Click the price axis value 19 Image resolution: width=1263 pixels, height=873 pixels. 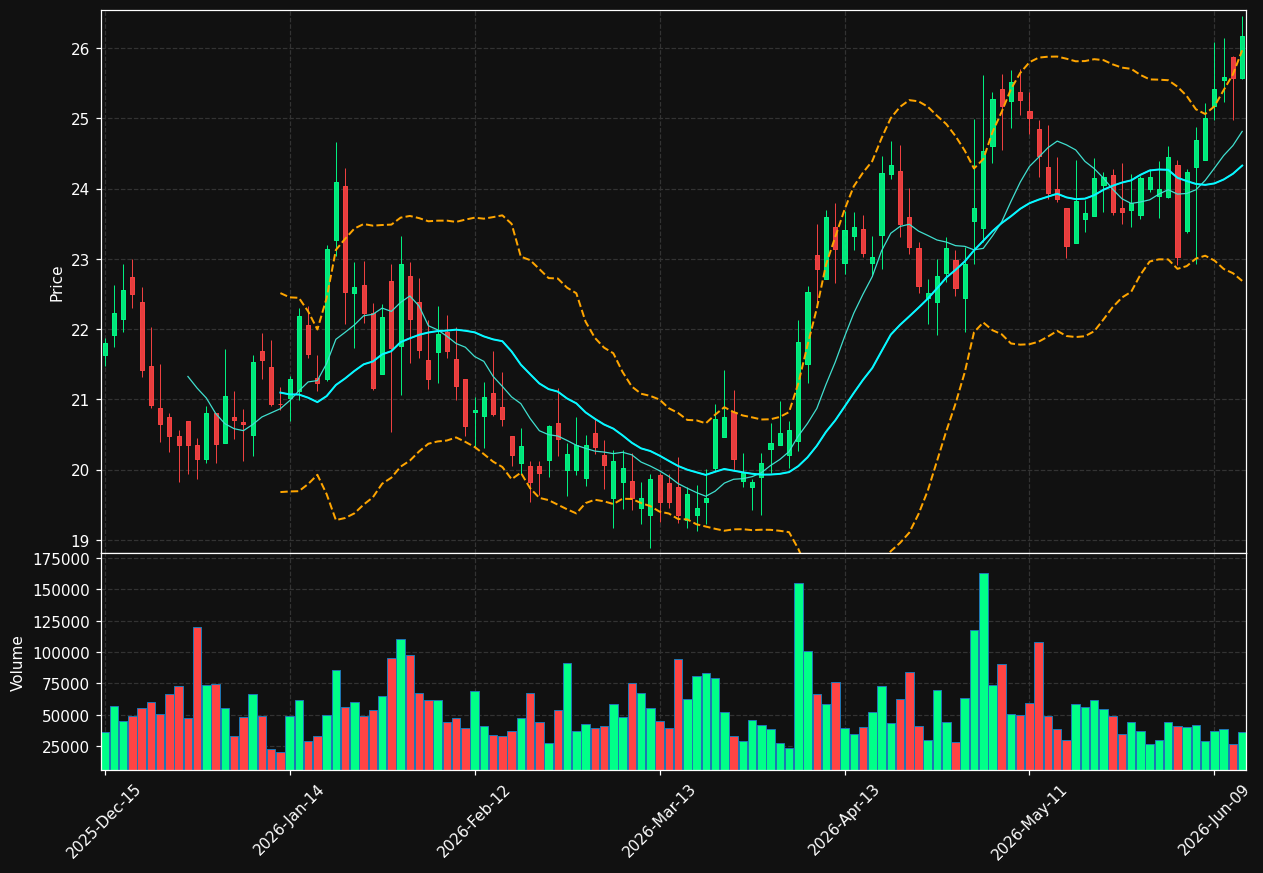(81, 541)
